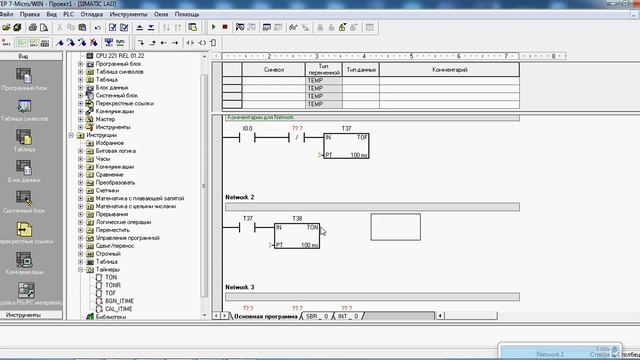Screen dimensions: 640x360
Task: Insert a line-down connection
Action: click(141, 42)
